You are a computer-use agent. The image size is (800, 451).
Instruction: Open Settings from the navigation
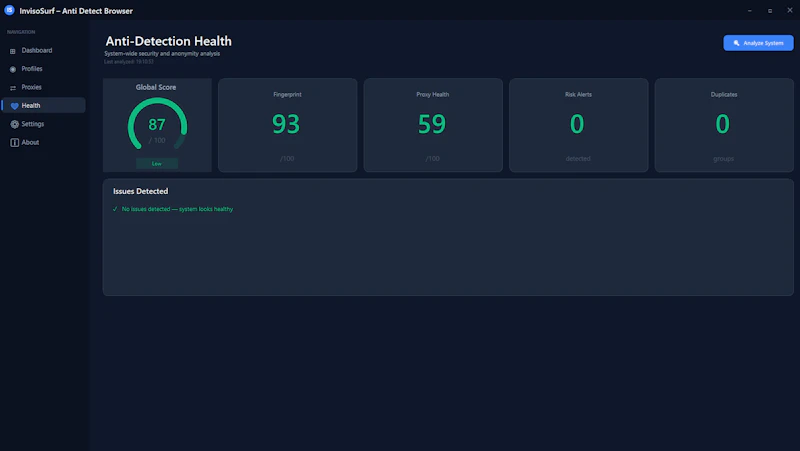tap(43, 124)
